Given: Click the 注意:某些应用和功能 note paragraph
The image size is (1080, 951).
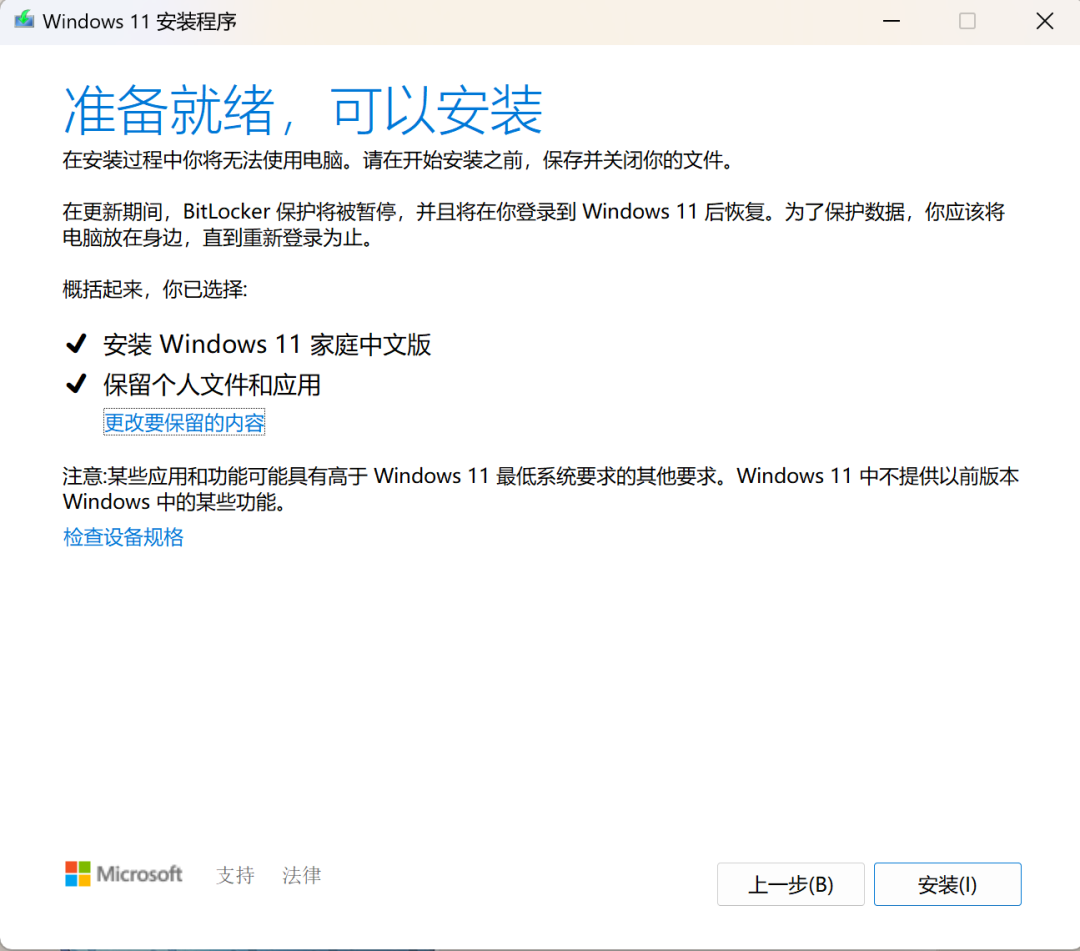Looking at the screenshot, I should point(541,489).
